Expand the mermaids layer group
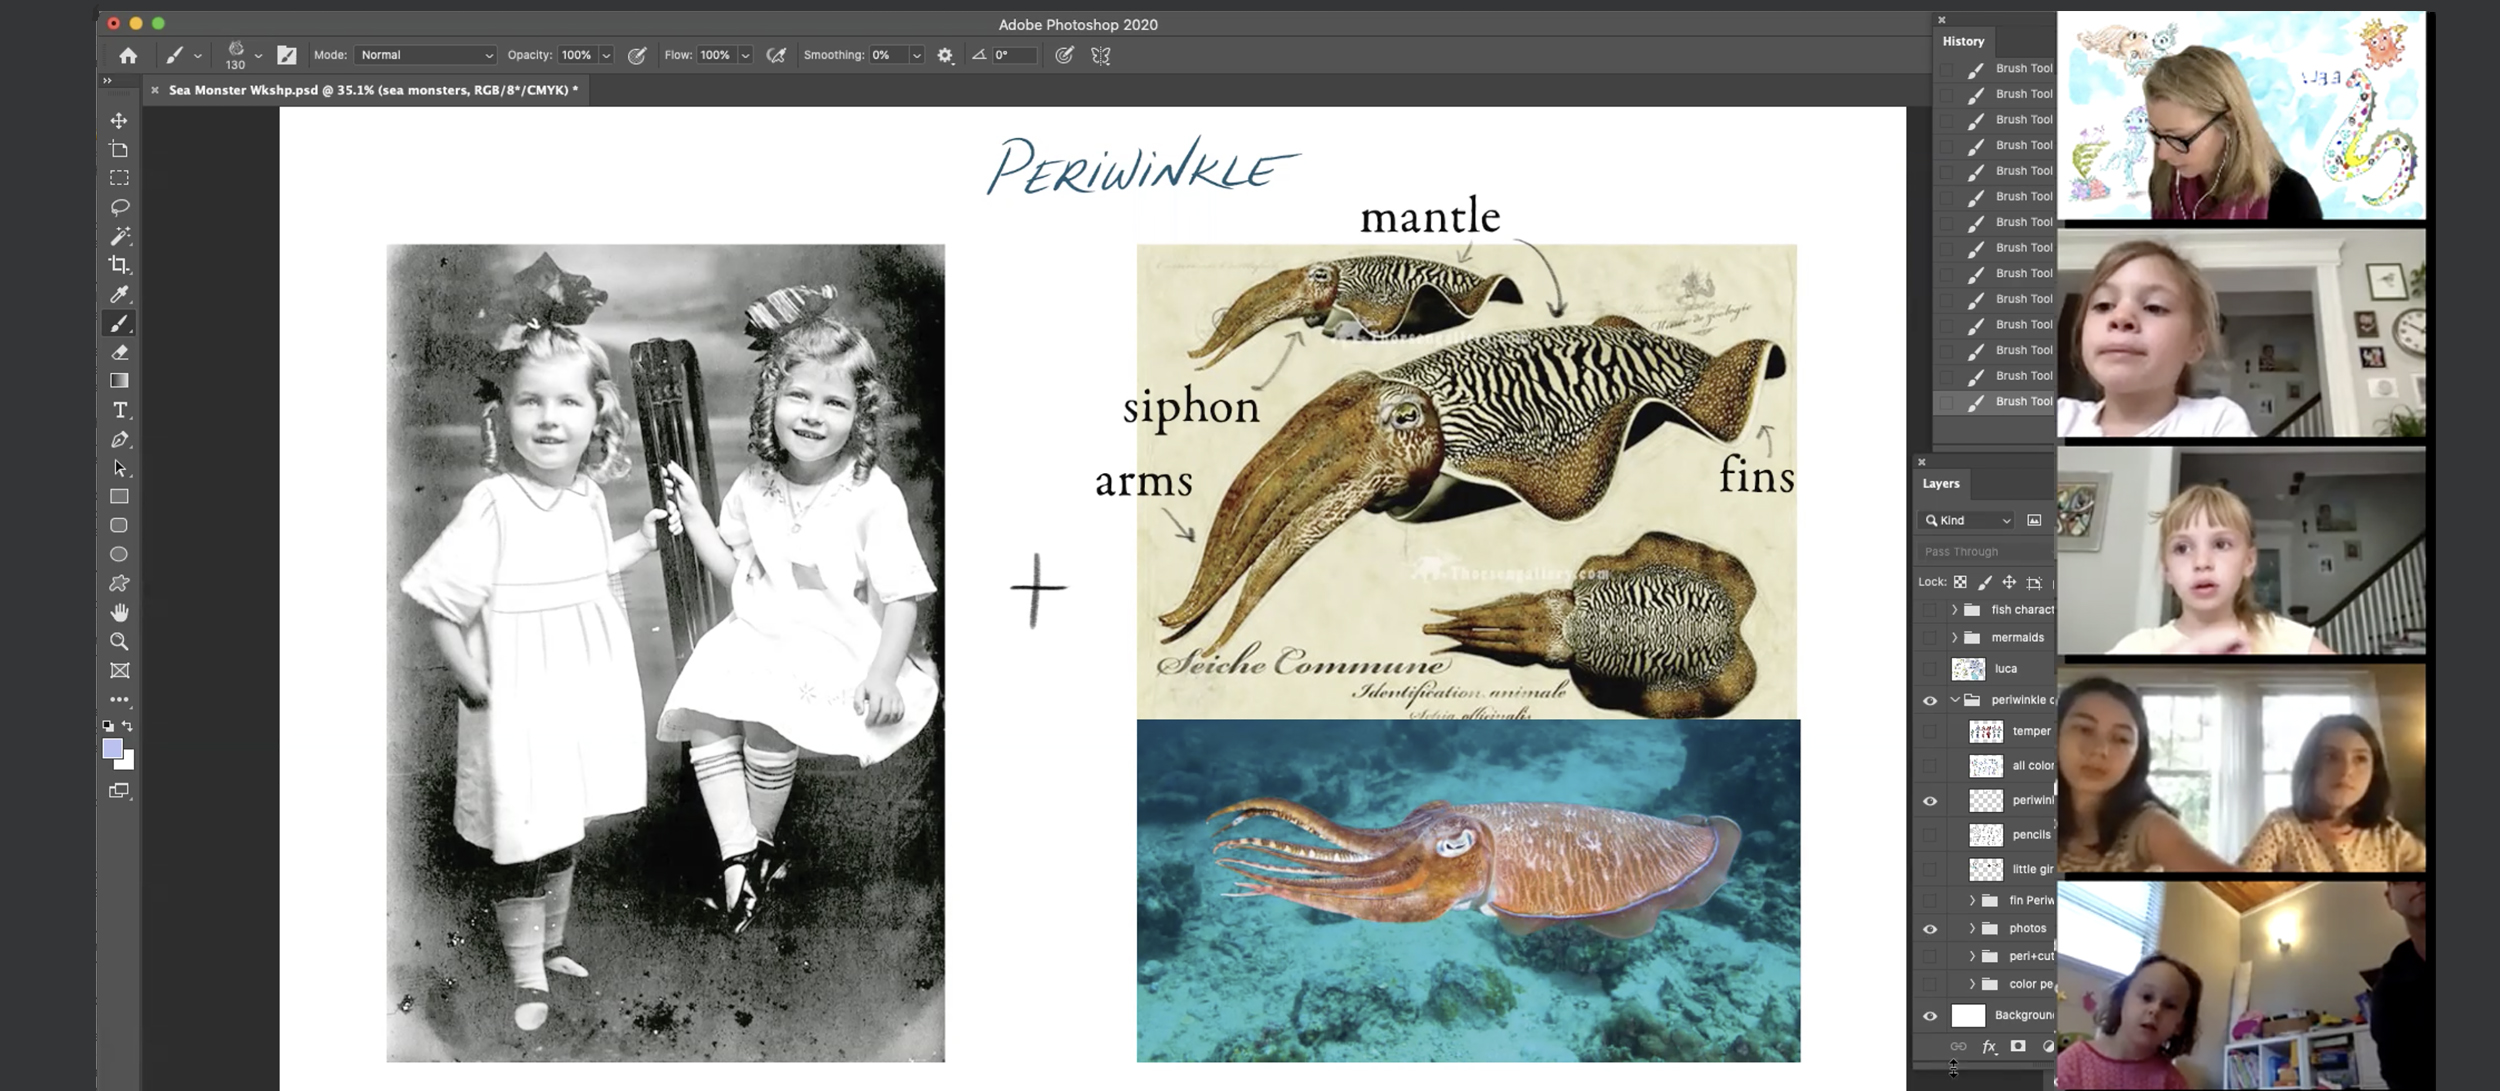This screenshot has width=2500, height=1091. pyautogui.click(x=1954, y=637)
